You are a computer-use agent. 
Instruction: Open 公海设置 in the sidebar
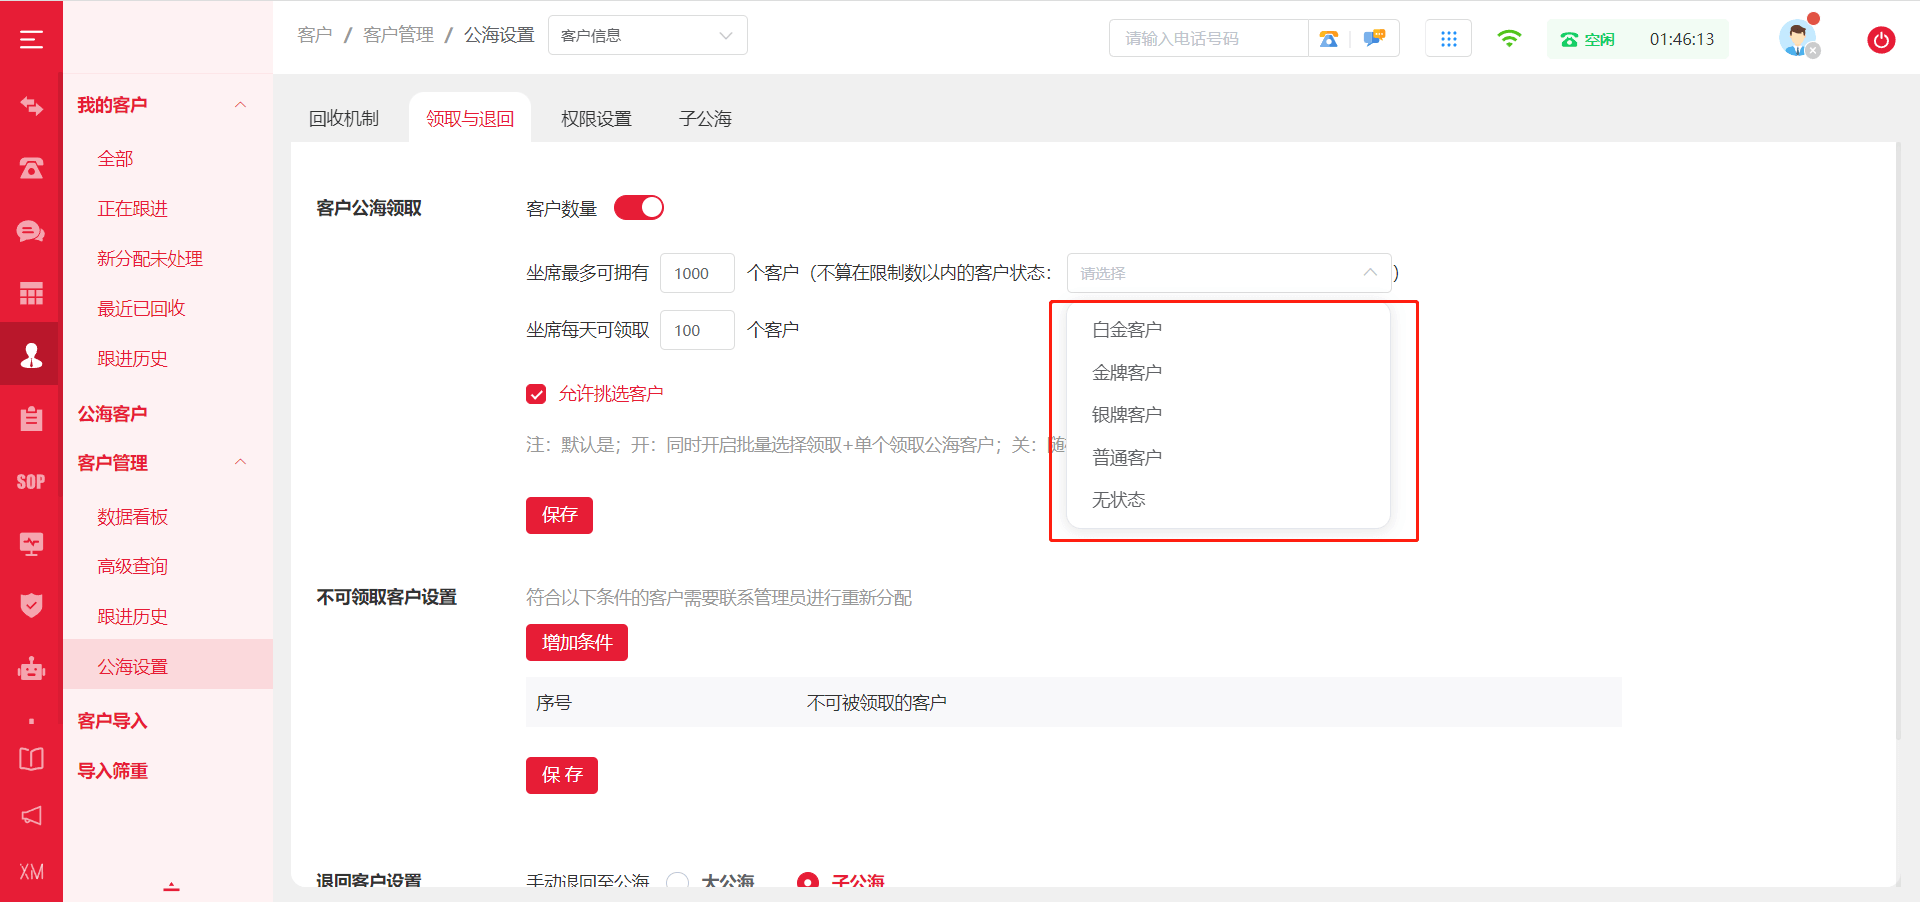point(168,664)
